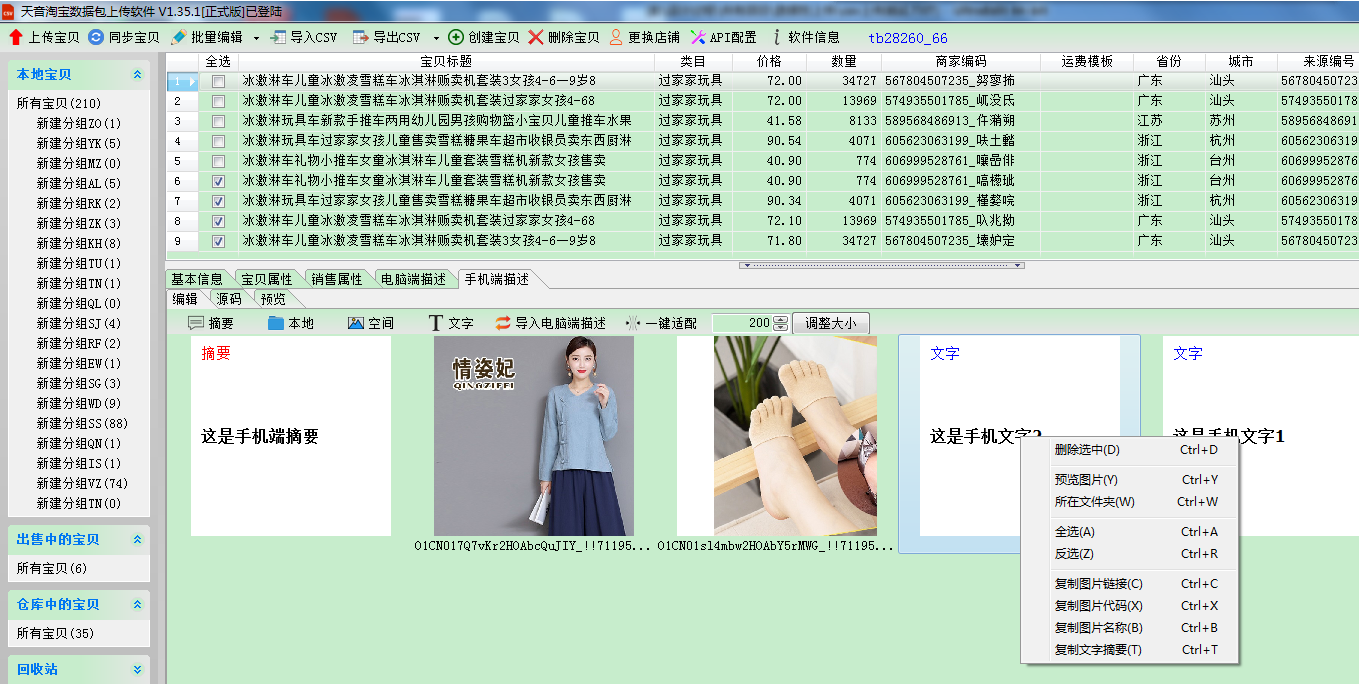
Task: Click the 更换店铺 switch shop icon
Action: click(616, 37)
